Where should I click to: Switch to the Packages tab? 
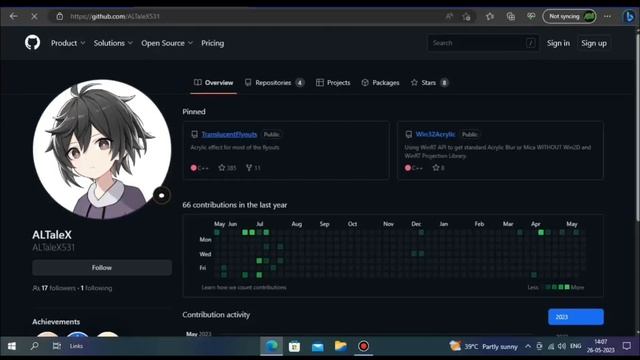tap(380, 82)
